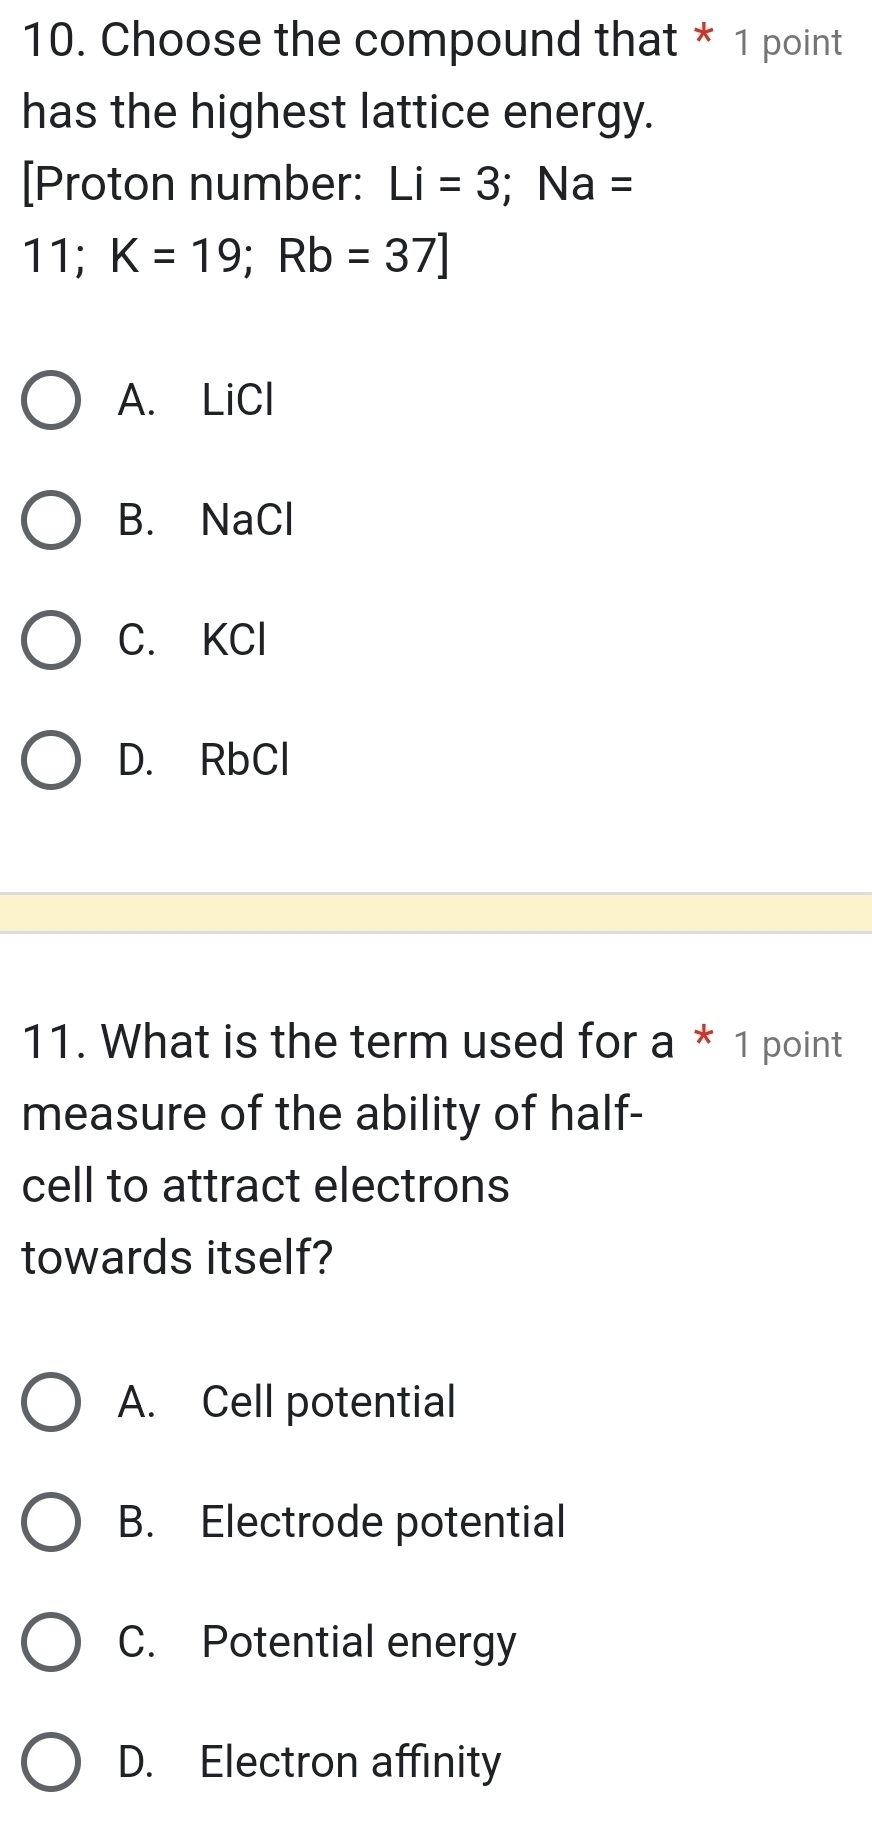
Task: Click the NaCl answer label text
Action: (x=244, y=520)
